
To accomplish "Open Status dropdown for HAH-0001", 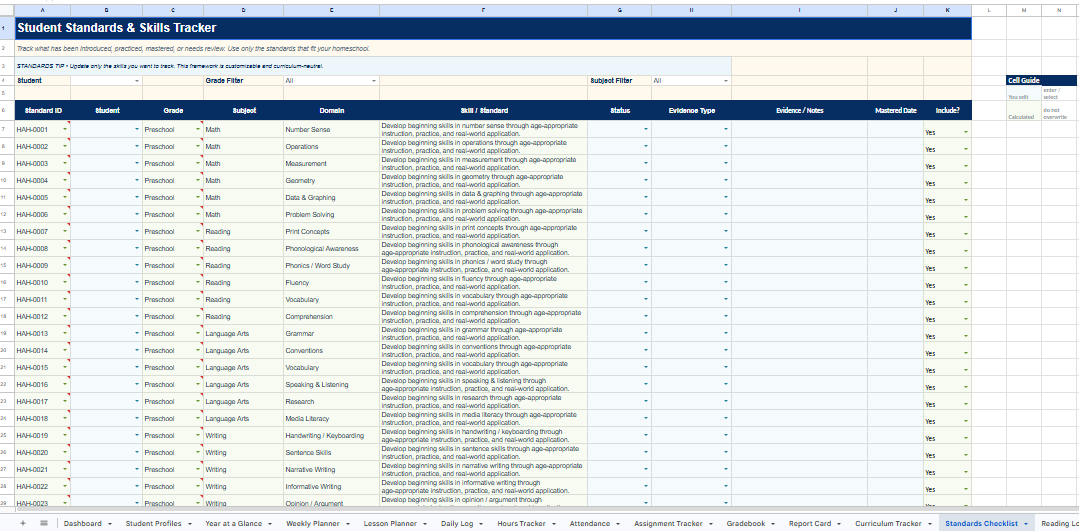I will (x=646, y=129).
